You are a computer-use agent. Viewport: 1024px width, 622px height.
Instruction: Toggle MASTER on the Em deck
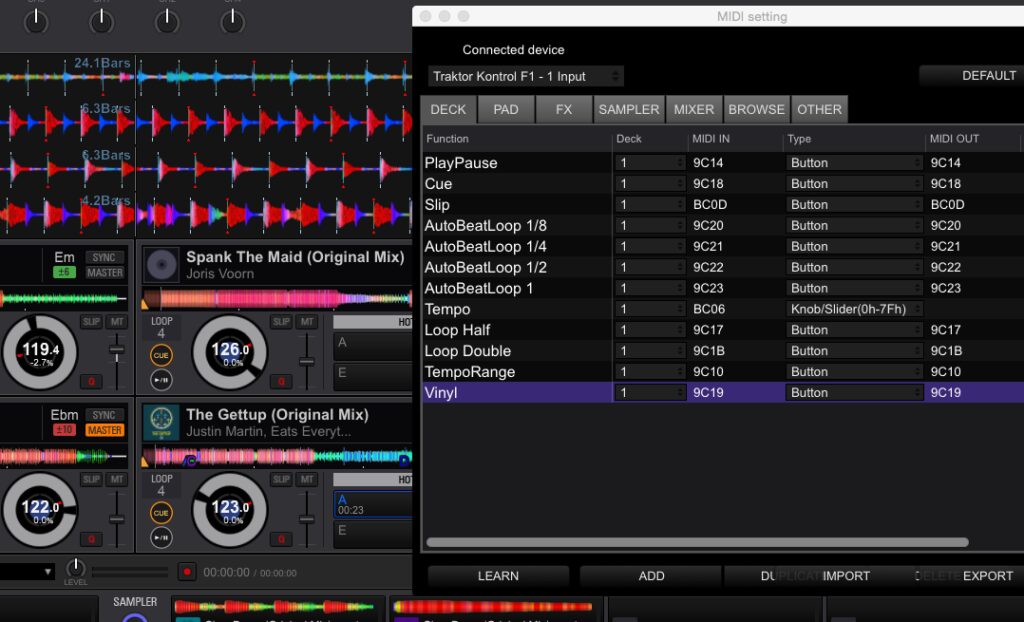(104, 272)
